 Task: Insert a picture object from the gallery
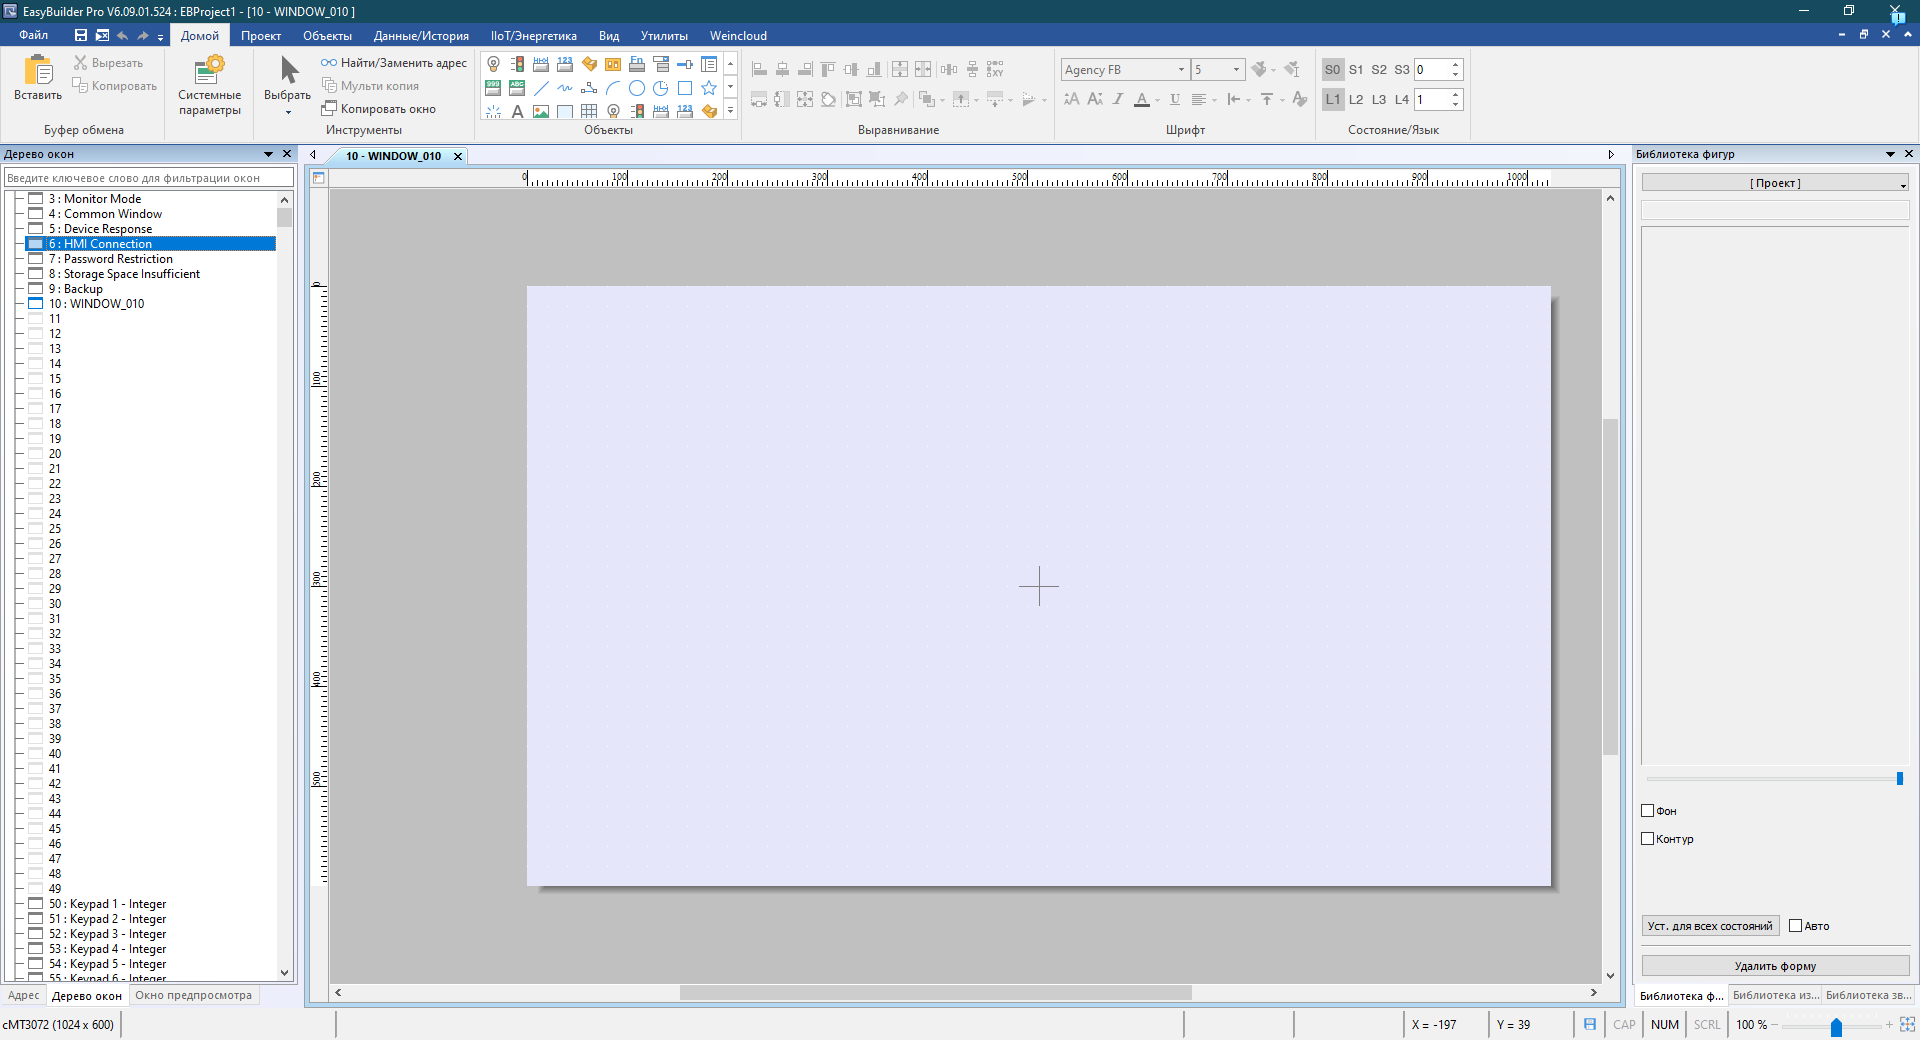point(541,111)
